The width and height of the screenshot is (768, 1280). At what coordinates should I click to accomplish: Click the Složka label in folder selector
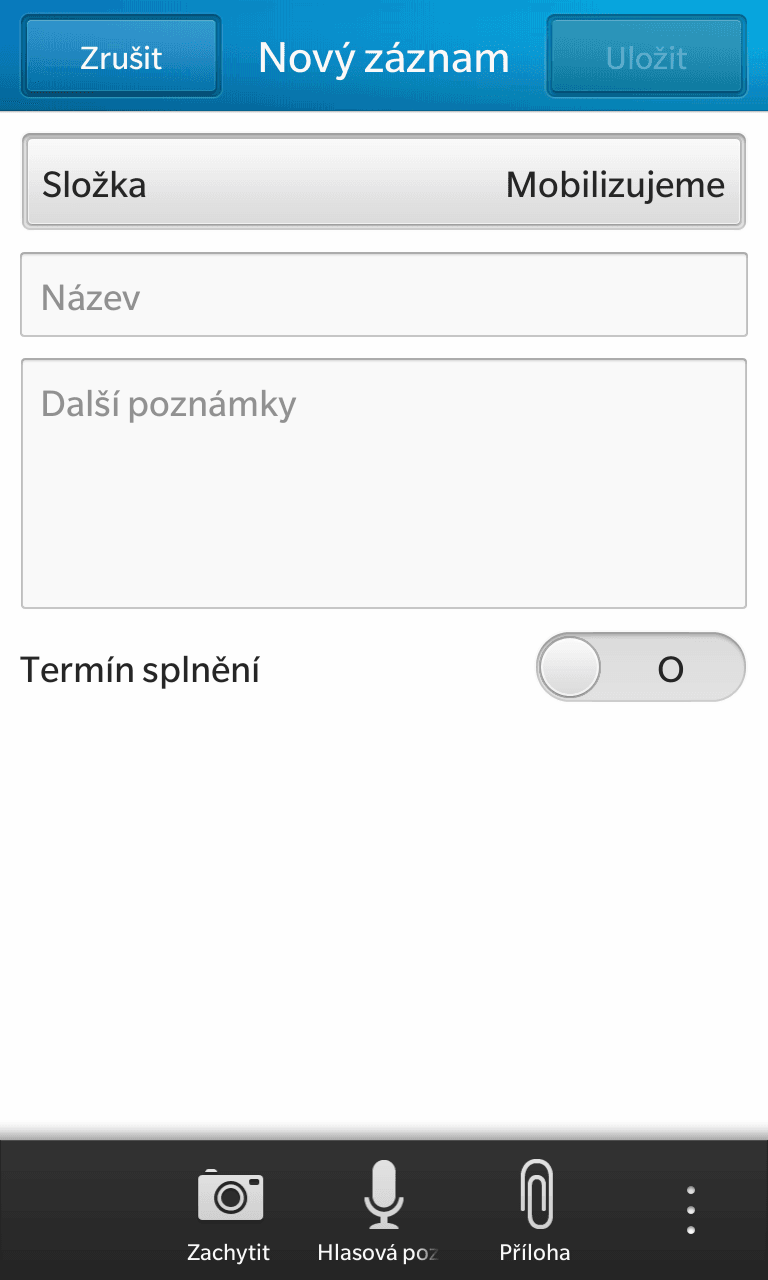pyautogui.click(x=94, y=185)
